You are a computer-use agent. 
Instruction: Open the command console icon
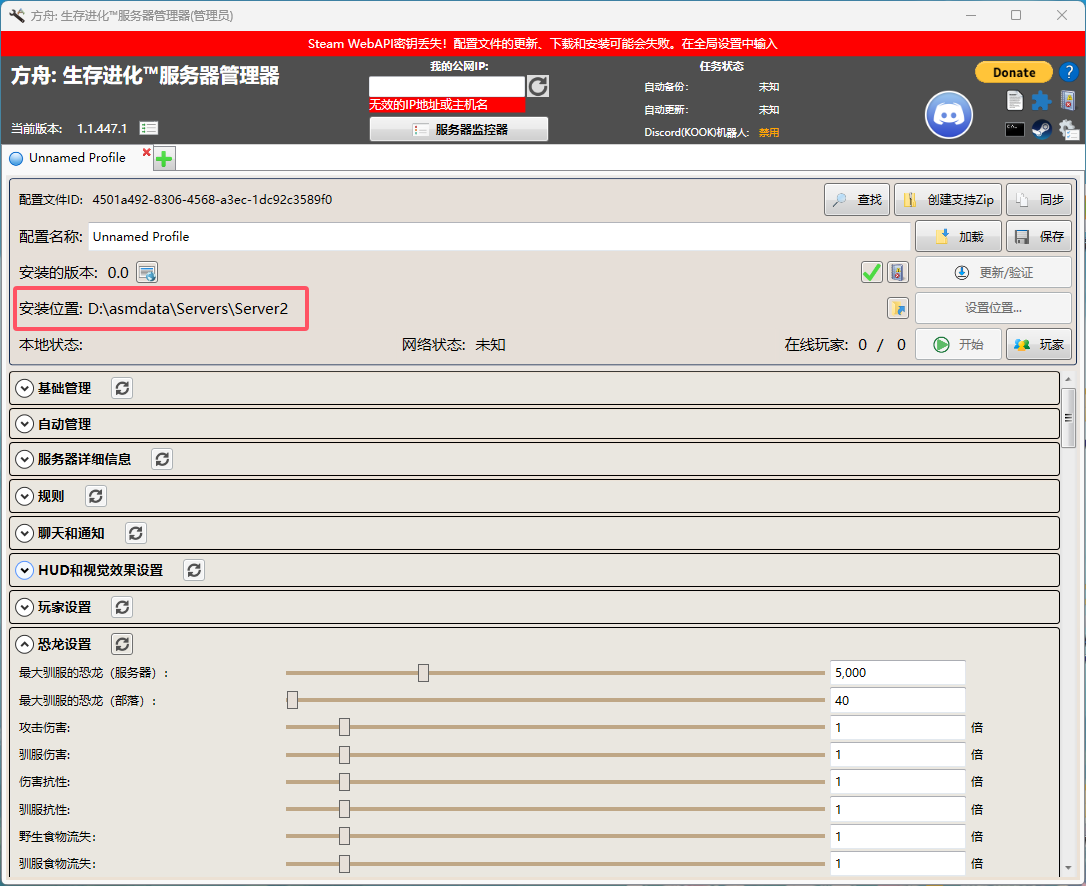[1015, 129]
